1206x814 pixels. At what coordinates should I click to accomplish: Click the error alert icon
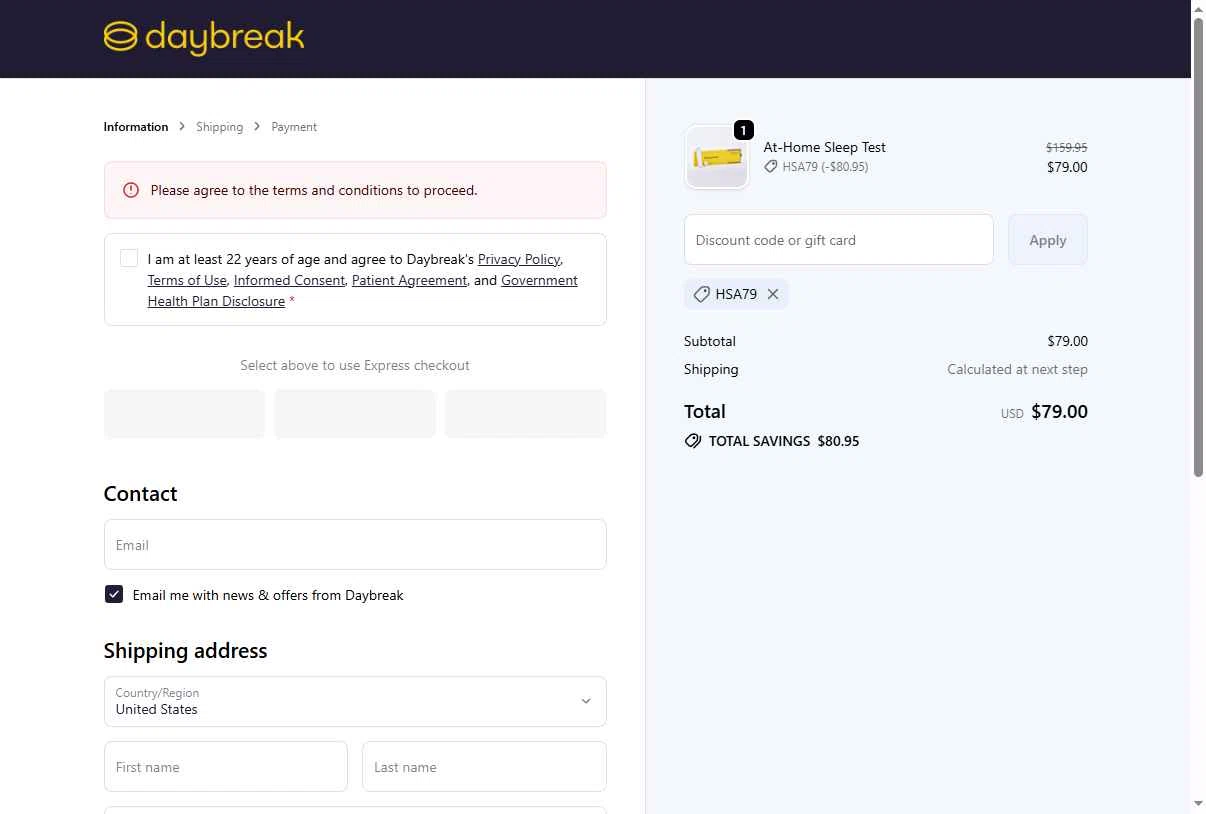[131, 190]
